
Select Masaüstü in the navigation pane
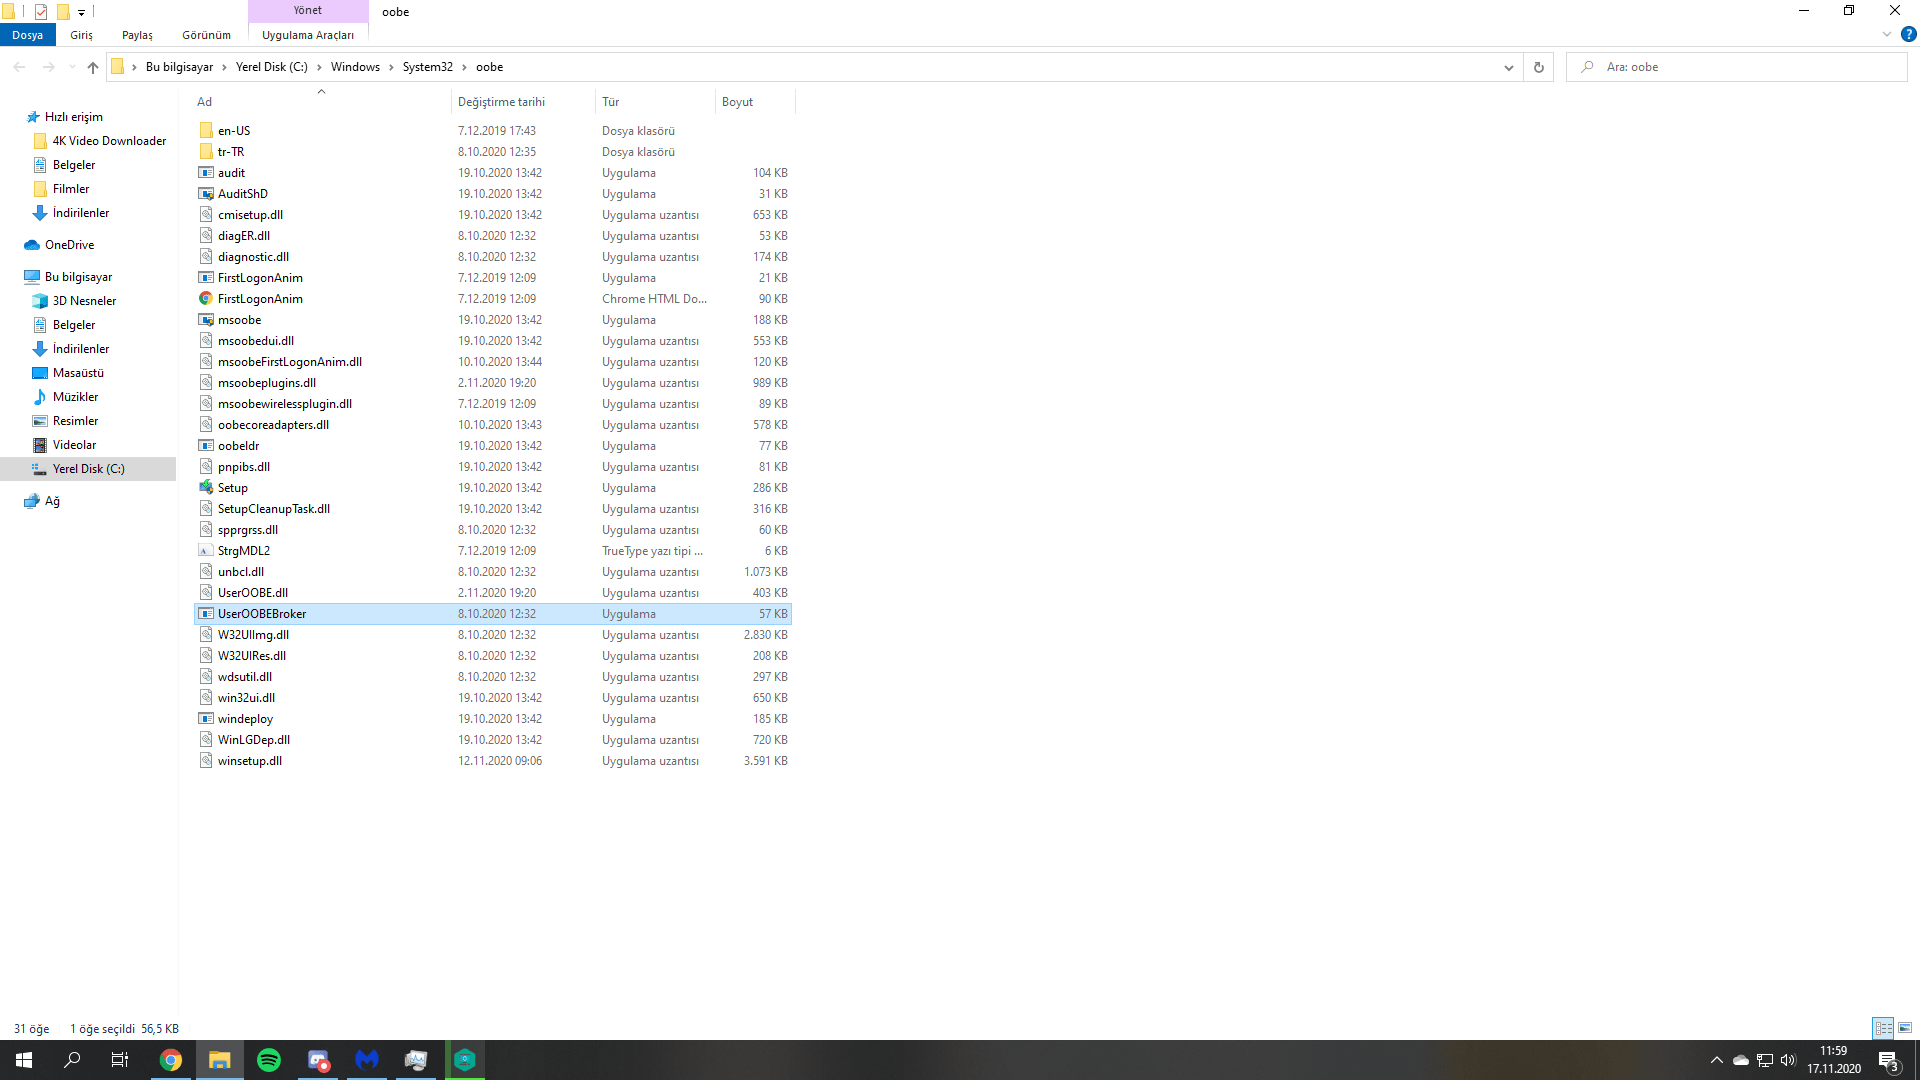click(78, 373)
